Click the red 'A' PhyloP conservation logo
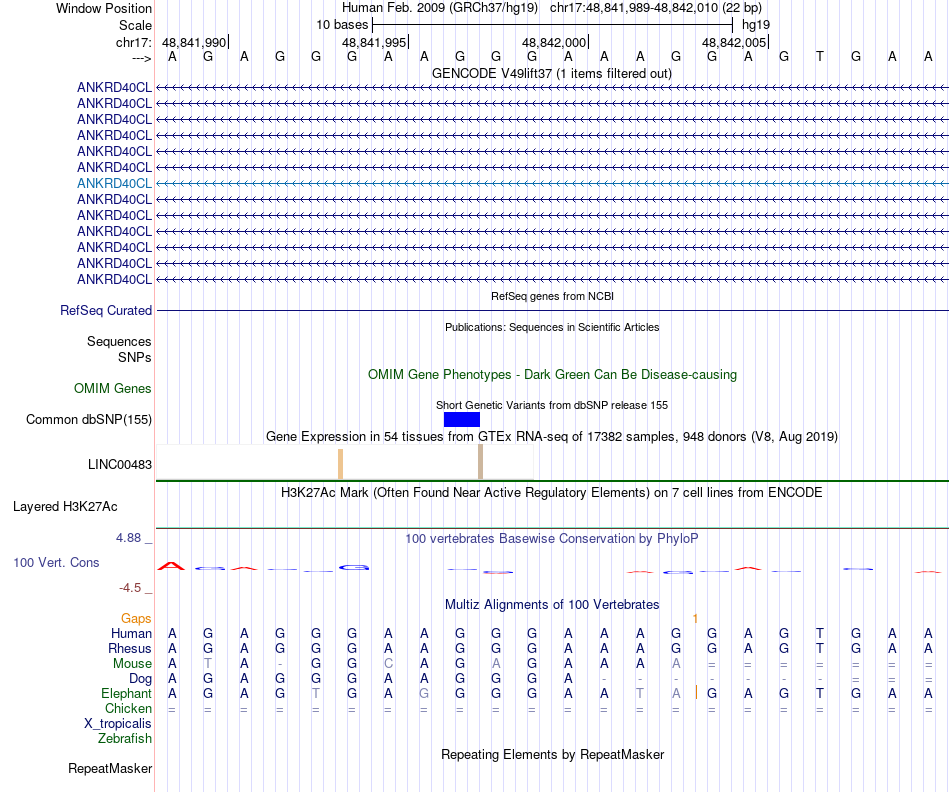This screenshot has height=792, width=950. (171, 566)
